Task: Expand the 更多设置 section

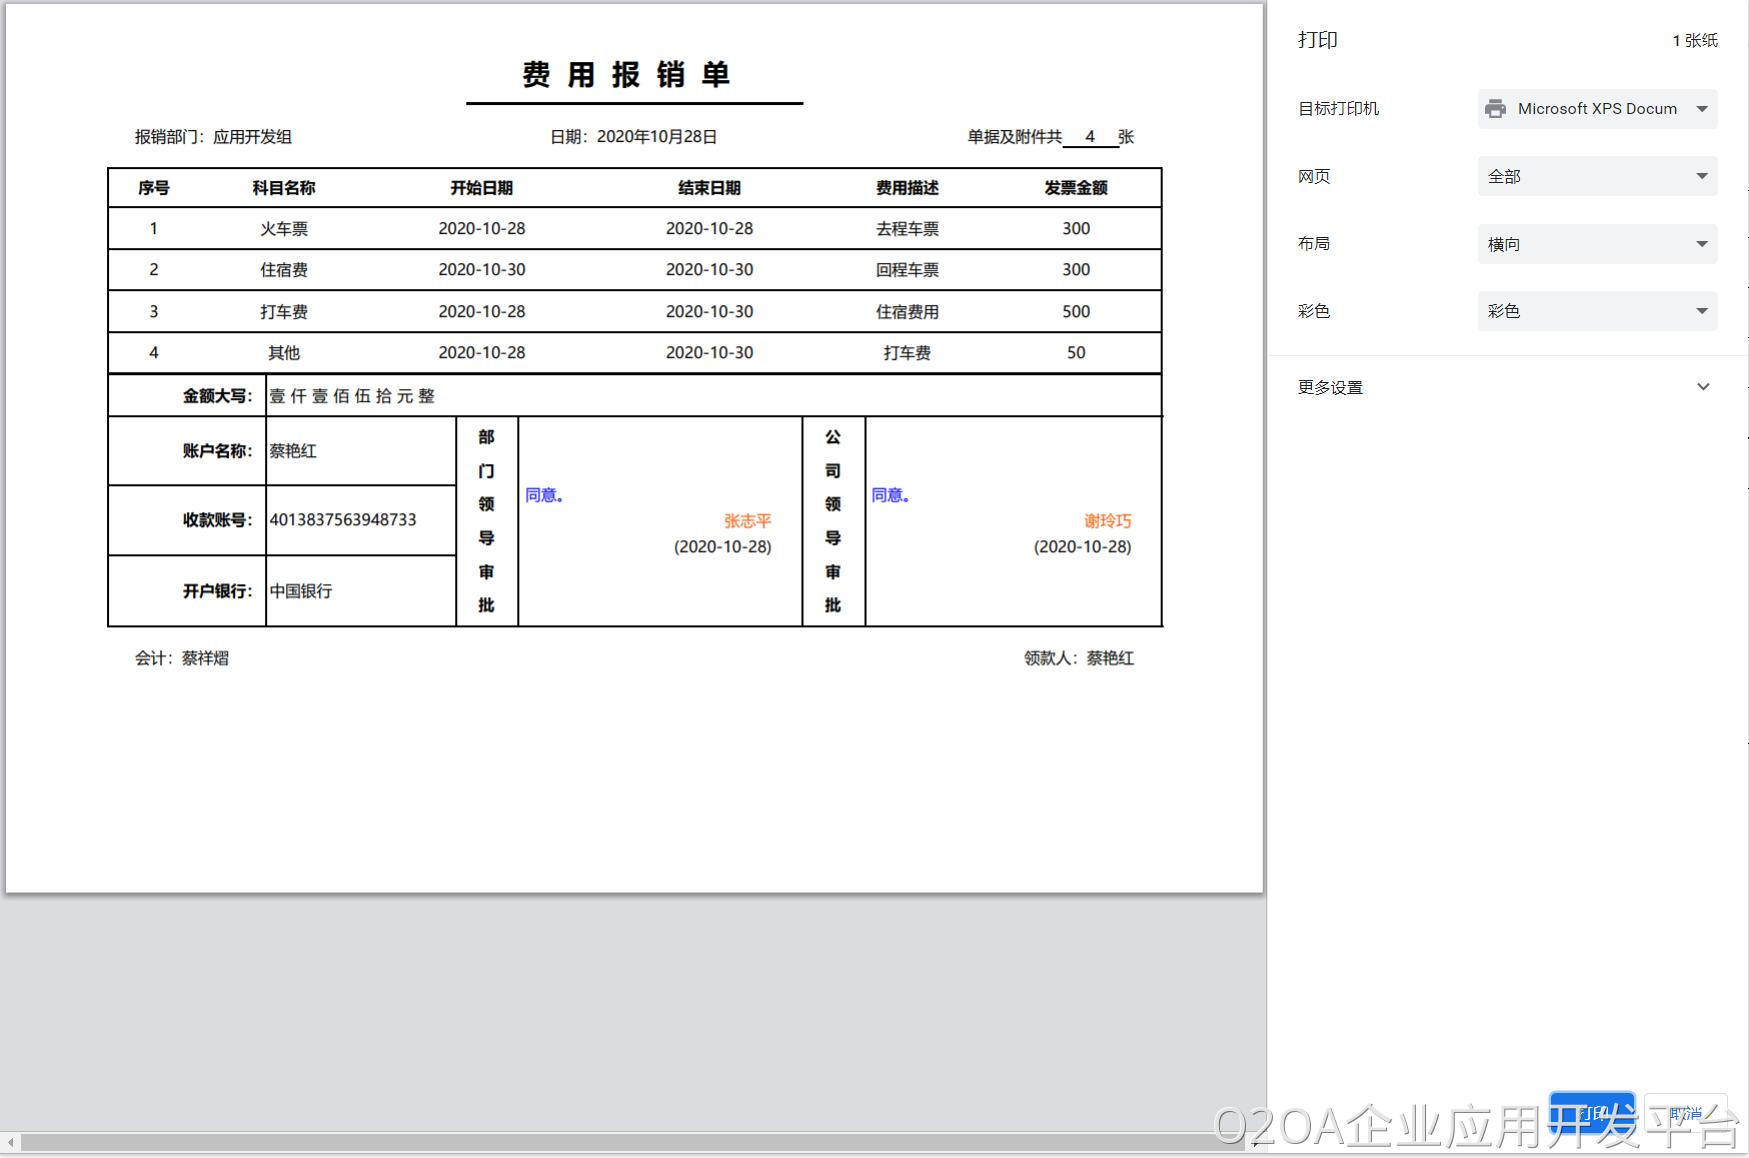Action: tap(1330, 387)
